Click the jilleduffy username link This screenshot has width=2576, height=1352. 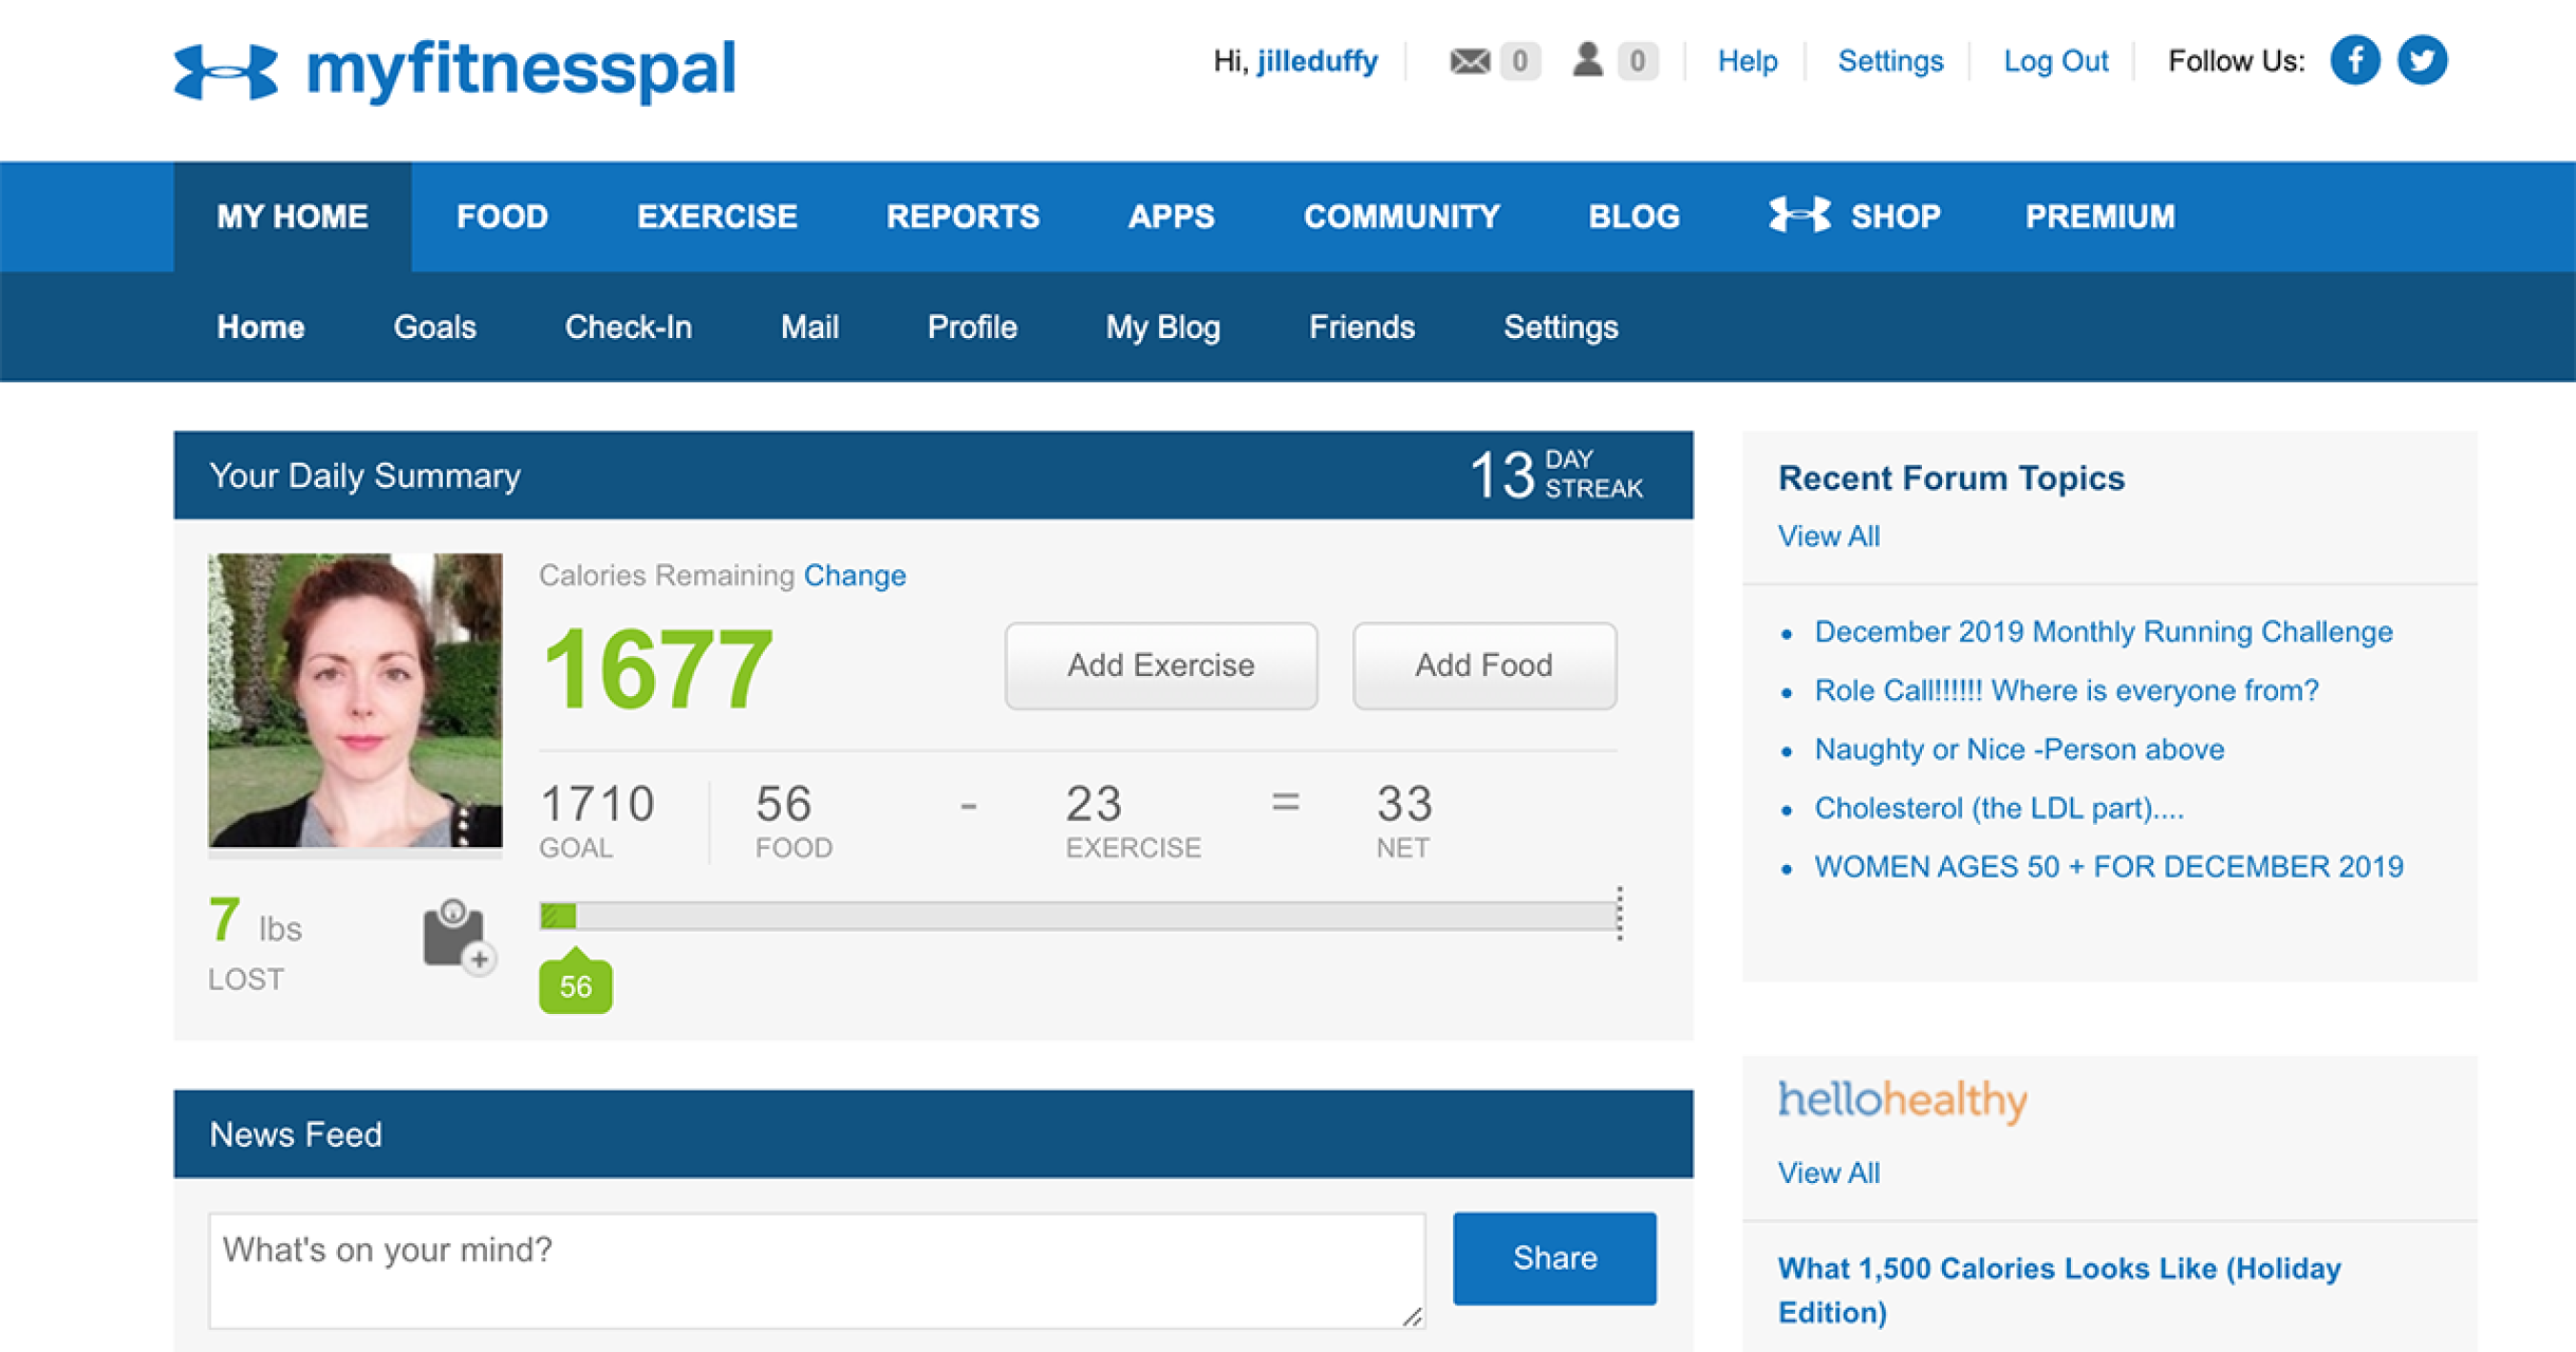(x=1317, y=62)
